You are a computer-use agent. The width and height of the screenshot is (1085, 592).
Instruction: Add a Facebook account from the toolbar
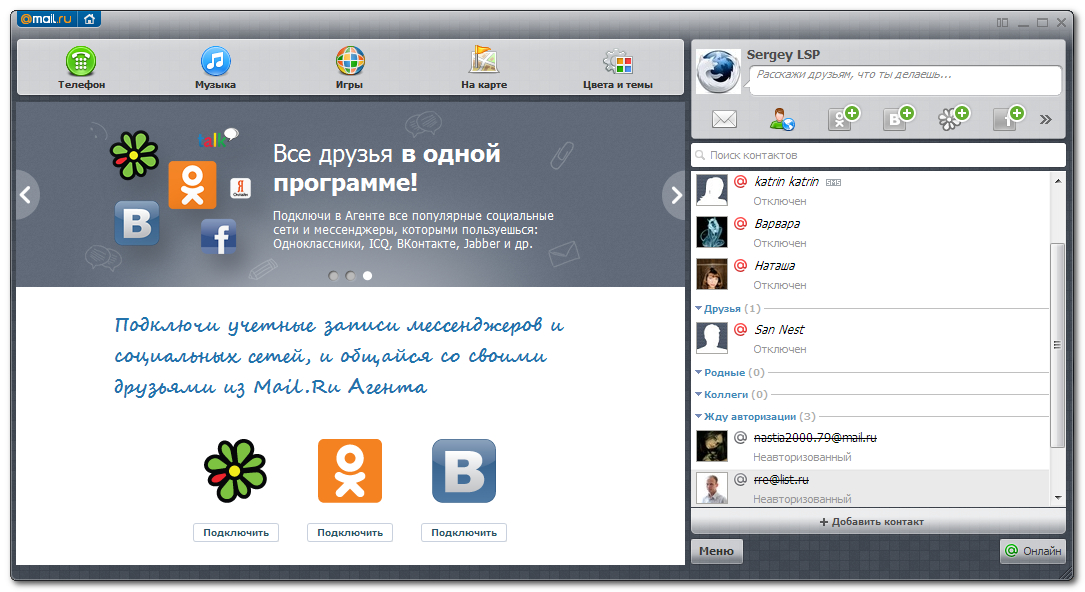pos(1008,118)
